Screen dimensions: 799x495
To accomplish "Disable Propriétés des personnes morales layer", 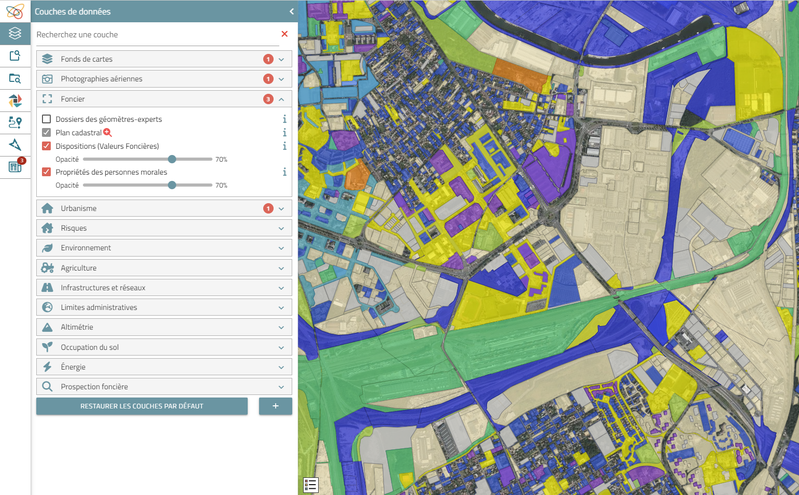I will [x=46, y=172].
